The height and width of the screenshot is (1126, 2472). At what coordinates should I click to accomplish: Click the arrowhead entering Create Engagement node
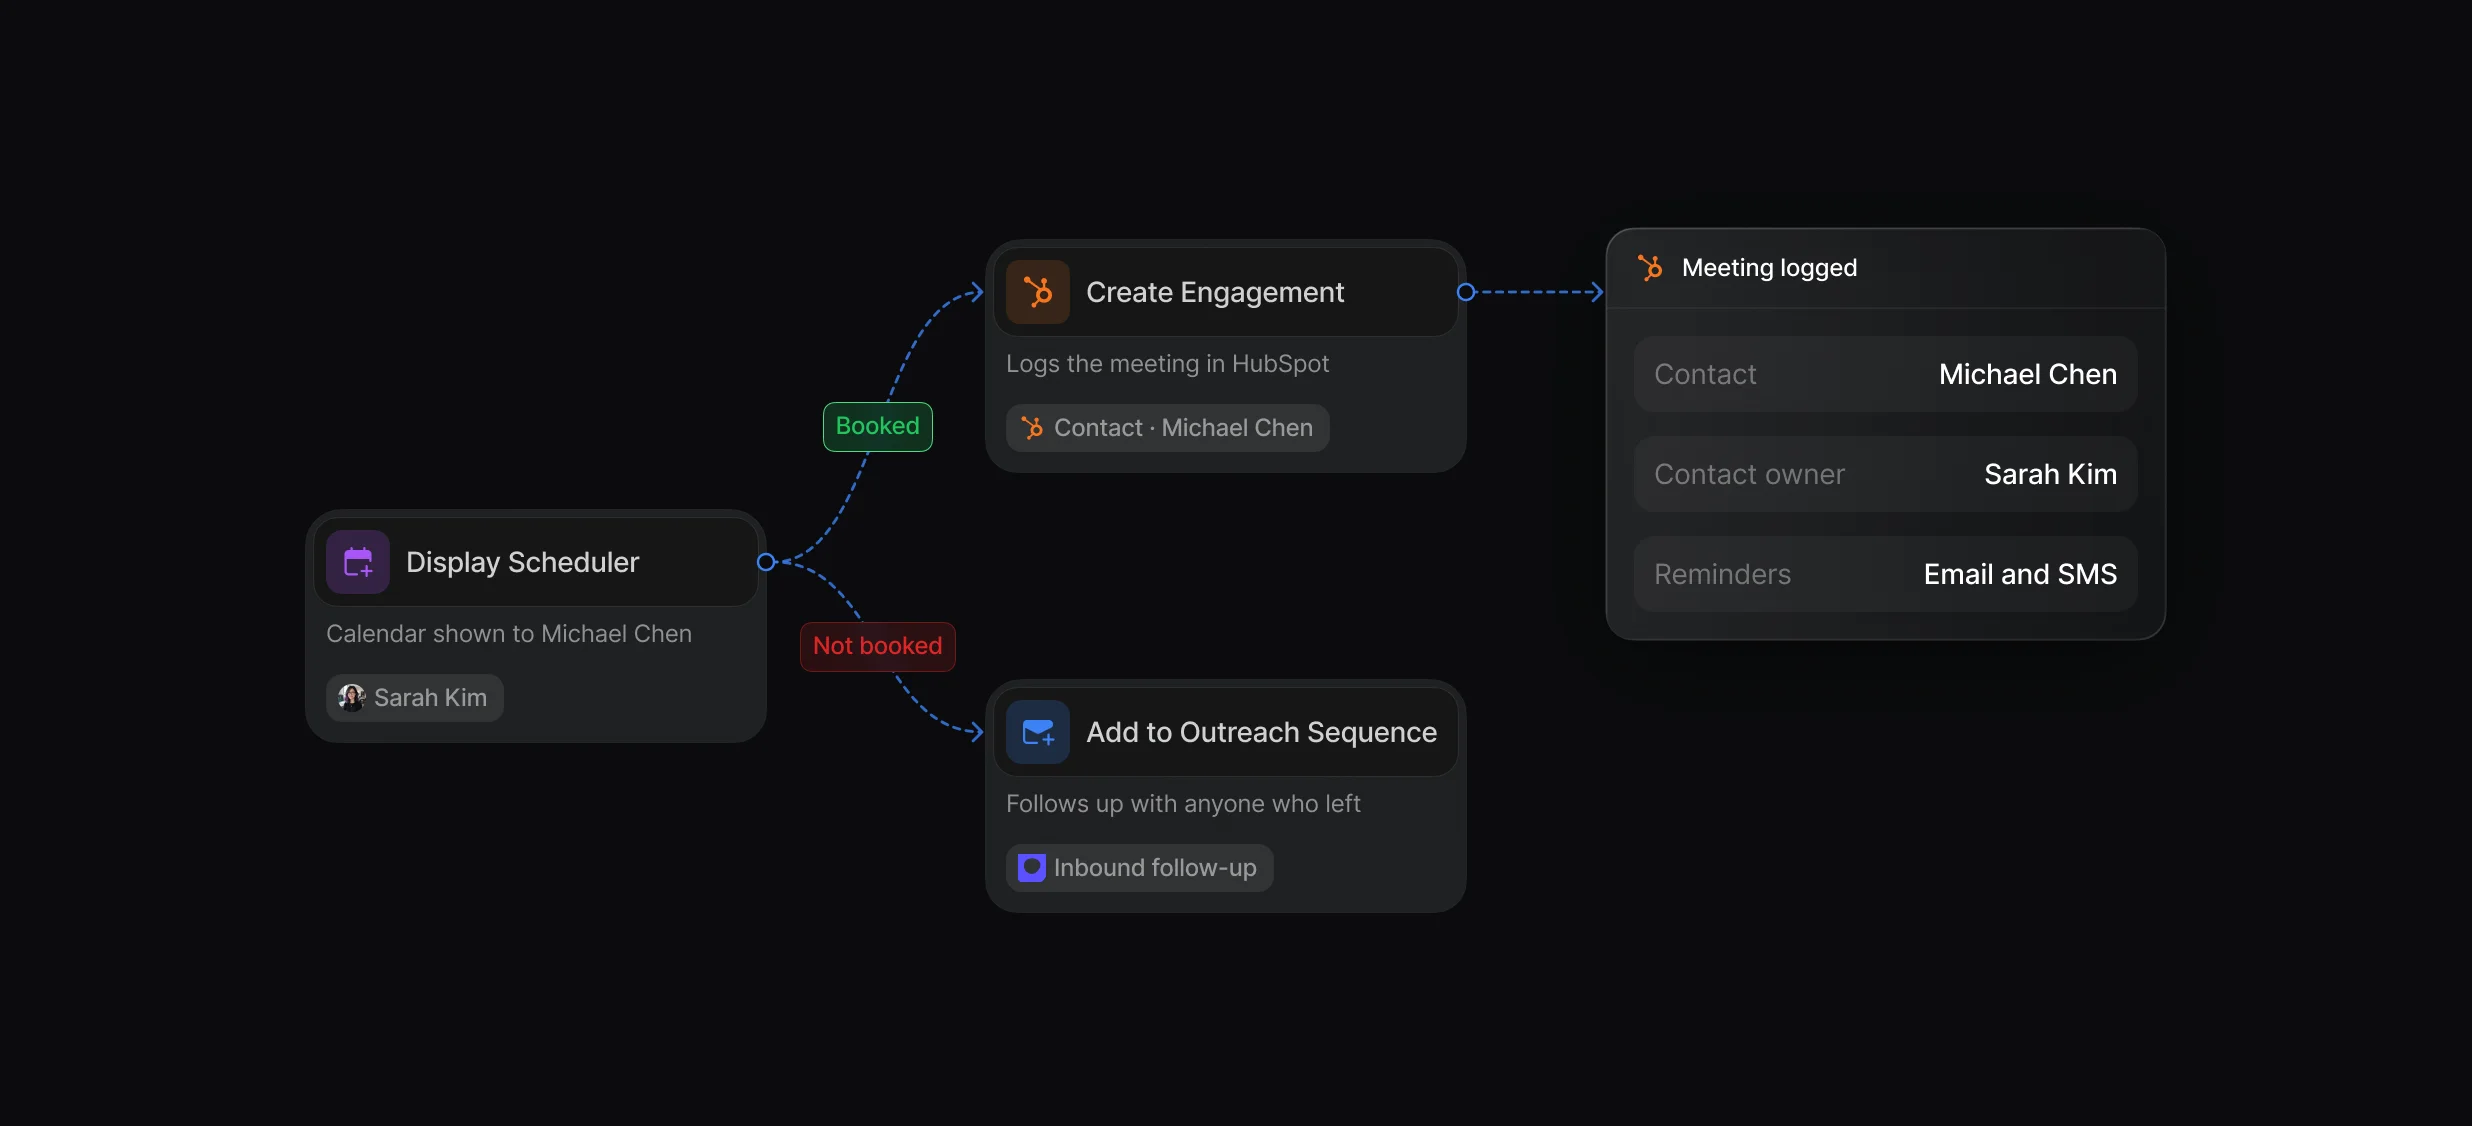[x=977, y=292]
